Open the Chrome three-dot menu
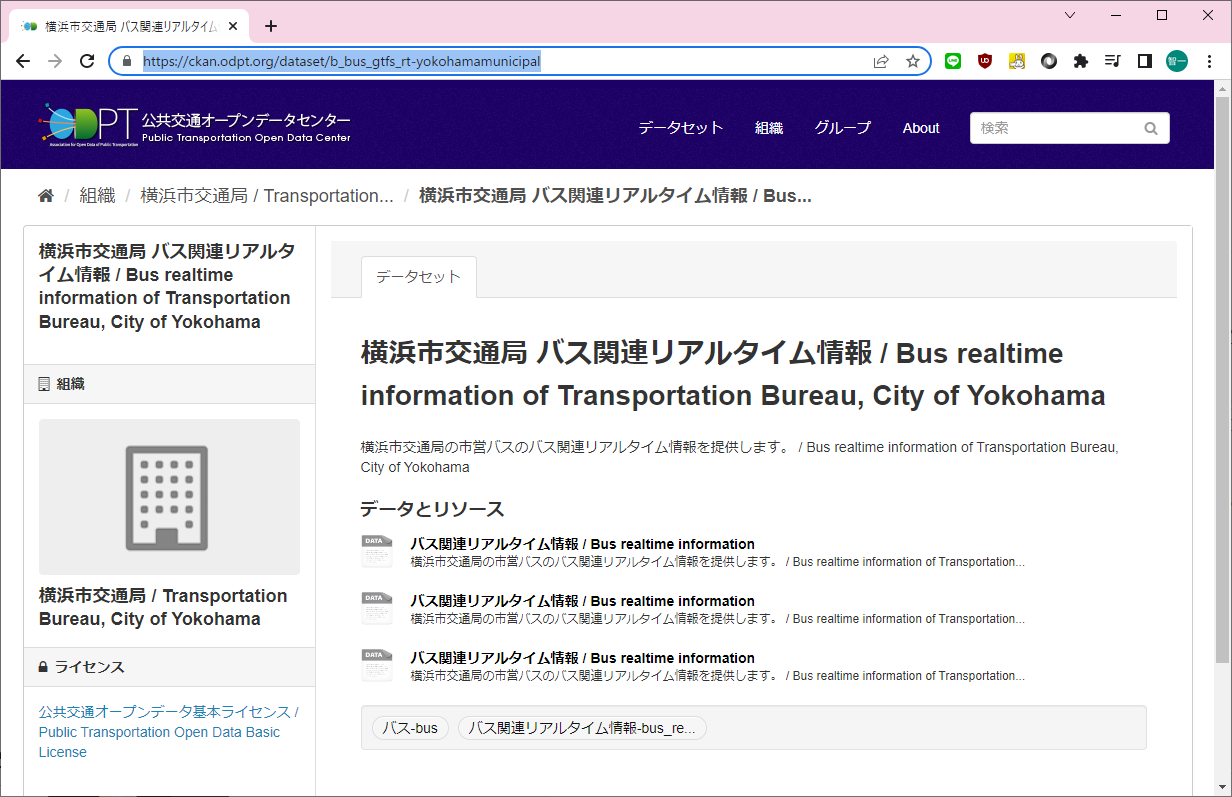 tap(1209, 61)
